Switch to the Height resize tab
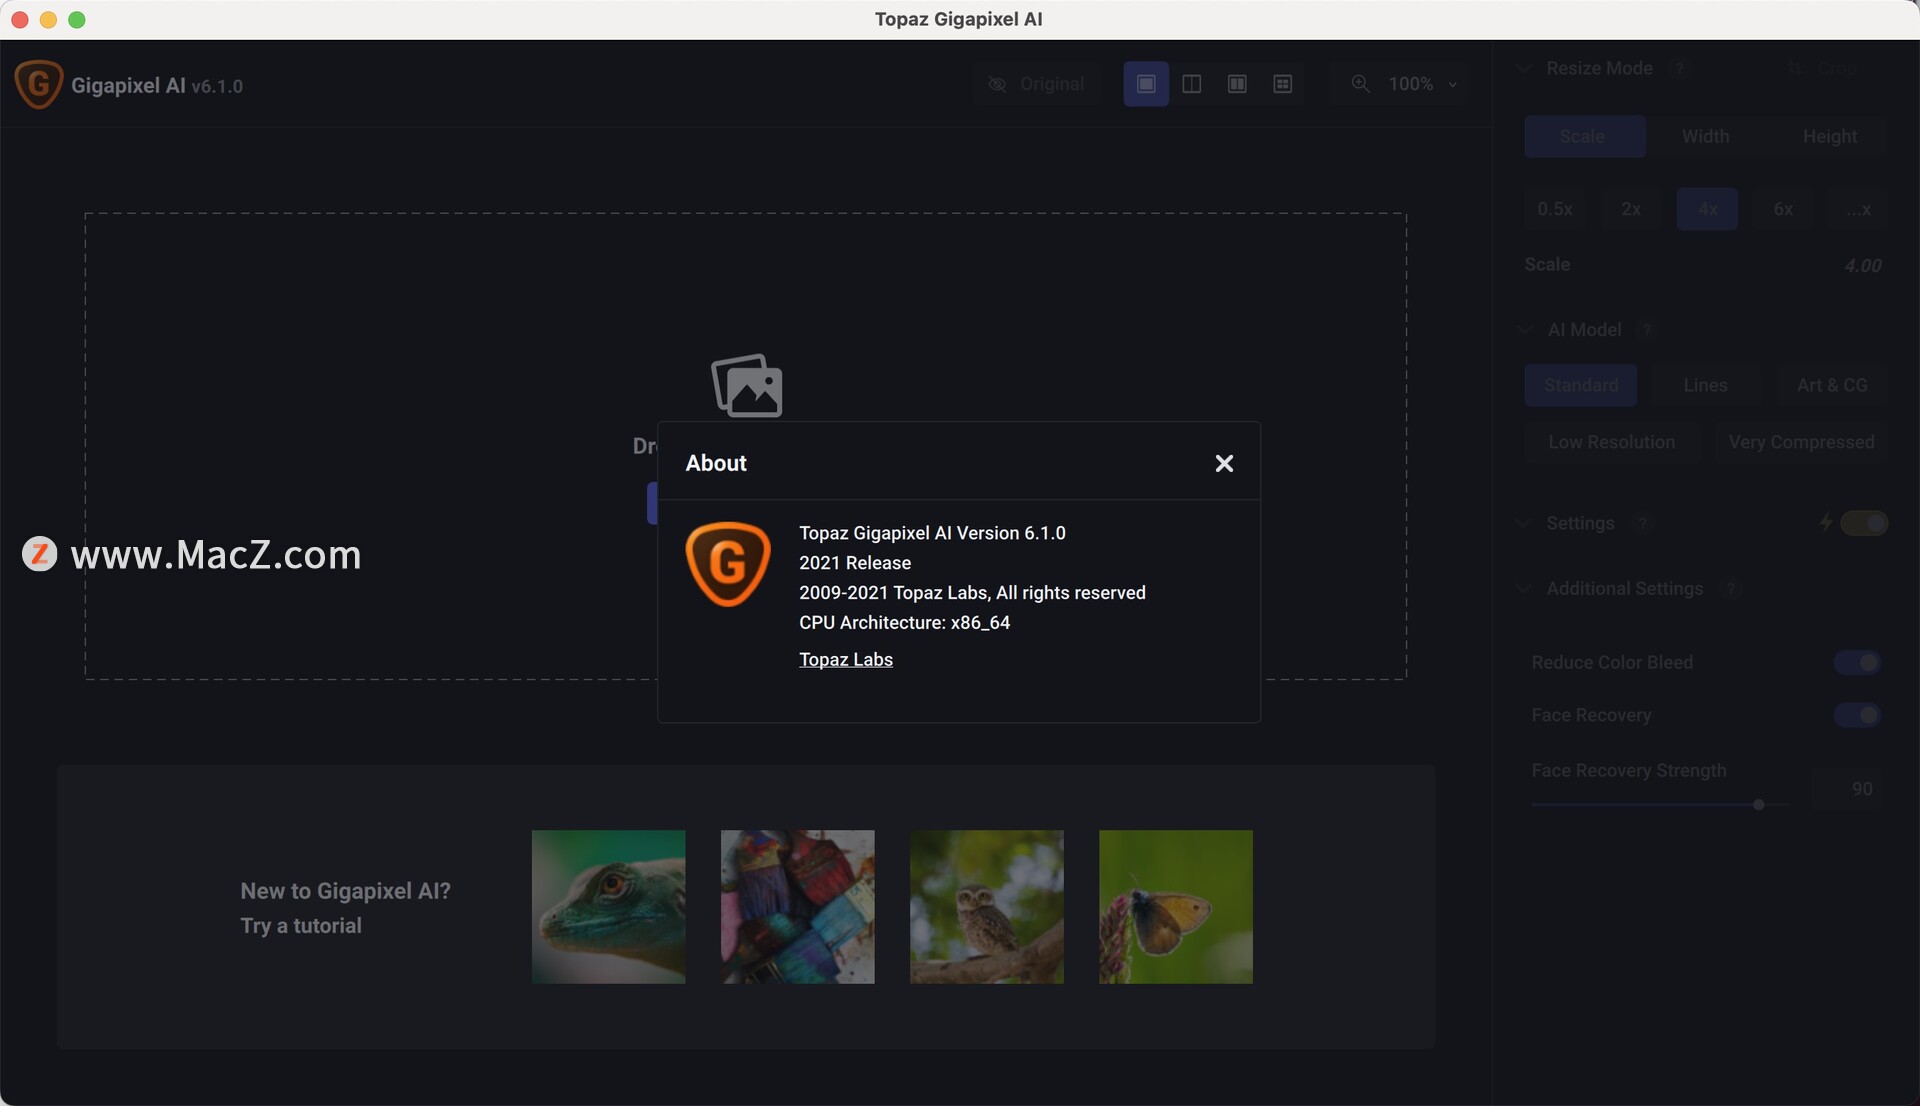This screenshot has width=1920, height=1106. tap(1829, 136)
